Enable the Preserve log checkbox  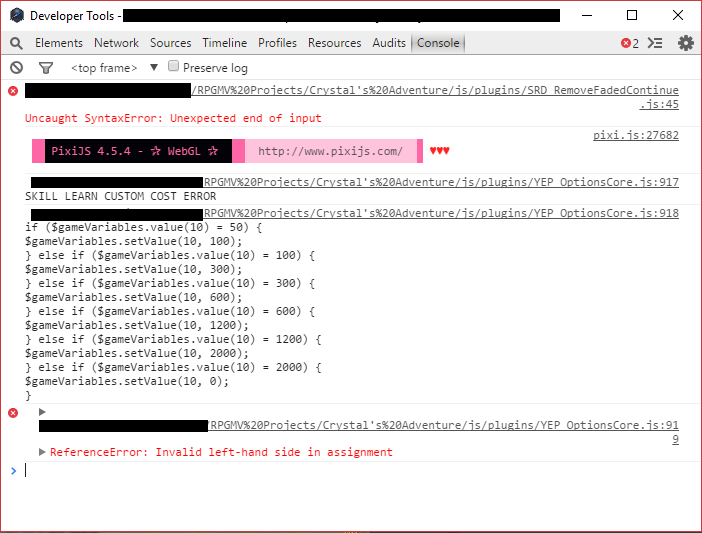tap(173, 66)
